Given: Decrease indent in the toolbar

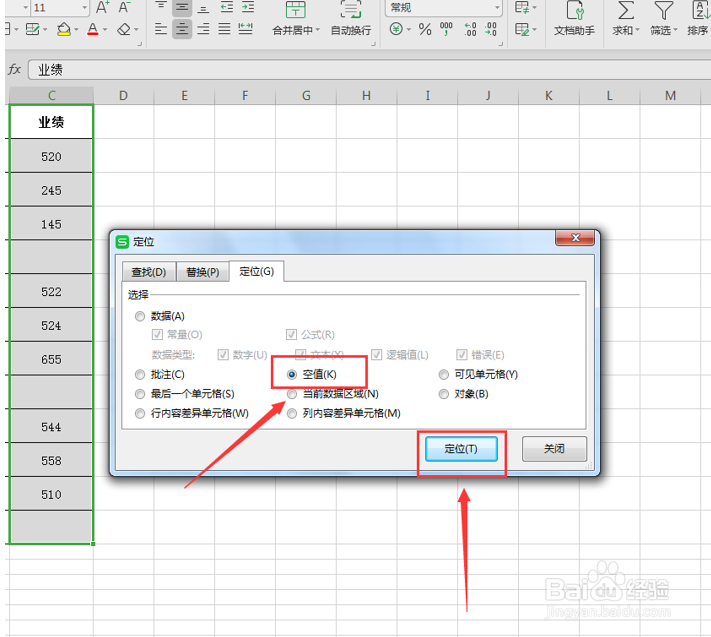Looking at the screenshot, I should tap(226, 7).
